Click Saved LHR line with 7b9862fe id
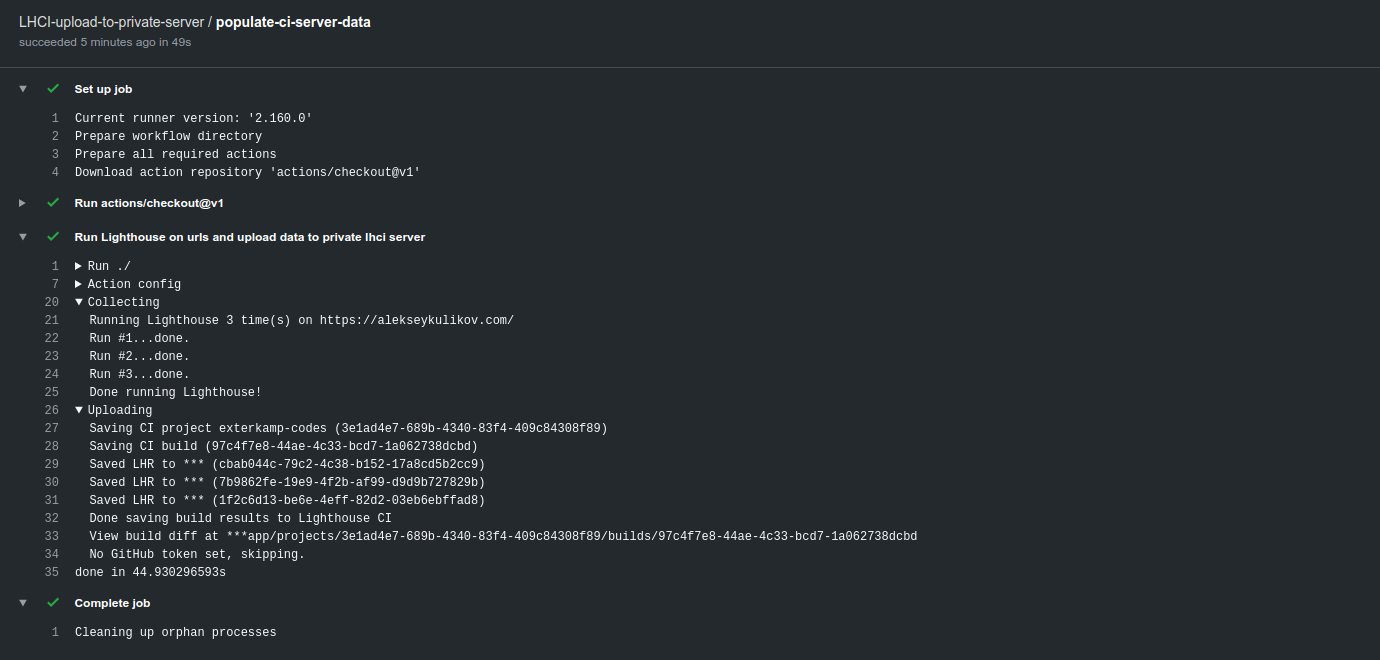 point(287,482)
